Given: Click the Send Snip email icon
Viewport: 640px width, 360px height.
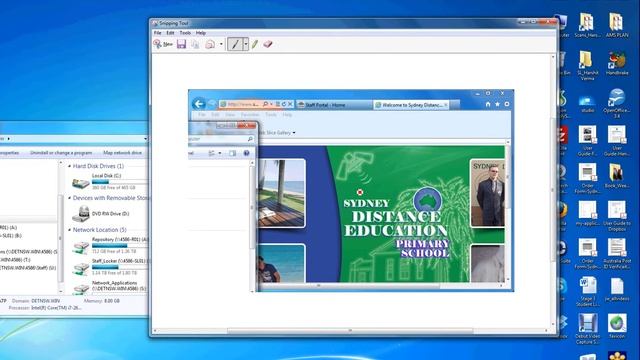Looking at the screenshot, I should (210, 44).
